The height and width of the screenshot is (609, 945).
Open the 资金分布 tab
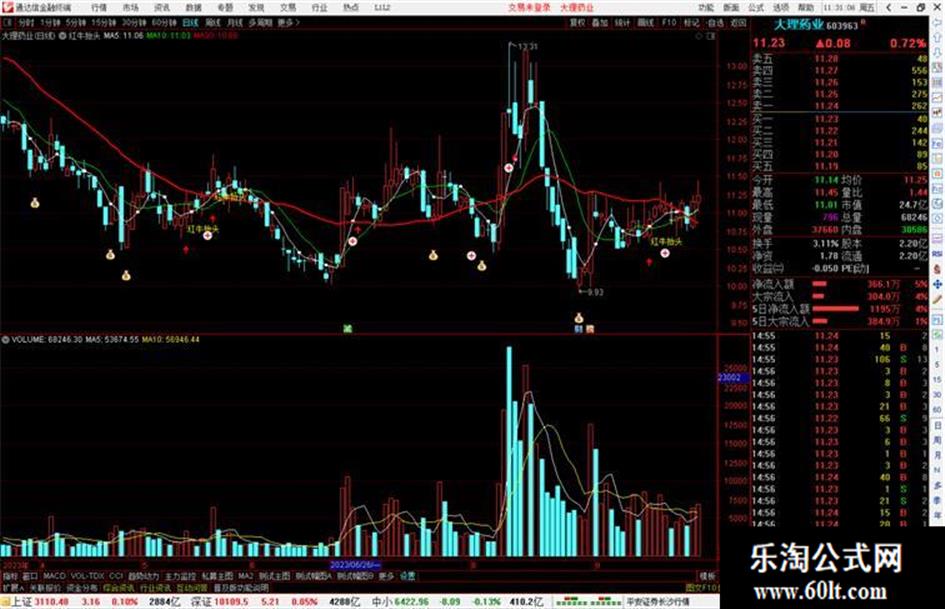coord(82,587)
